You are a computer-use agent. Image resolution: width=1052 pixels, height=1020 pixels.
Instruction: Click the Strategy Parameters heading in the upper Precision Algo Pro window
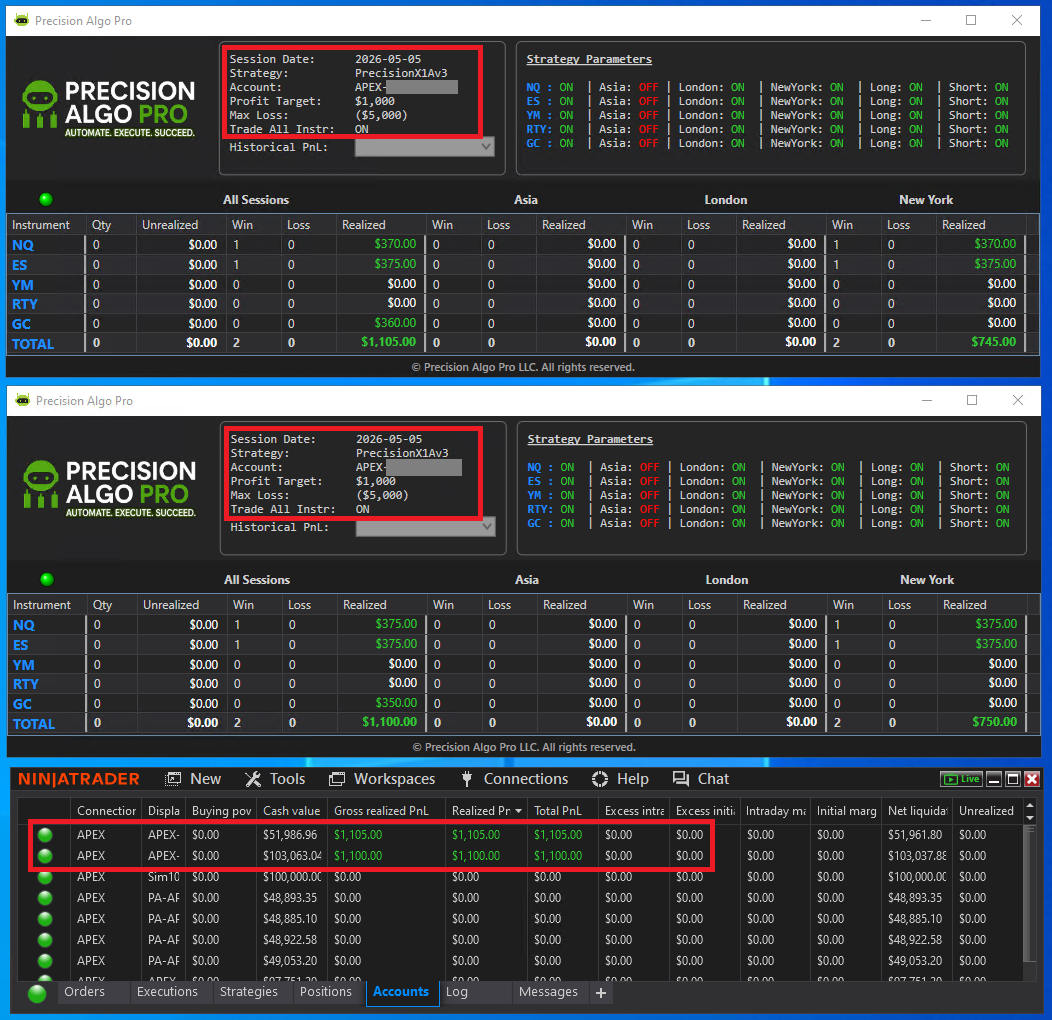tap(588, 59)
